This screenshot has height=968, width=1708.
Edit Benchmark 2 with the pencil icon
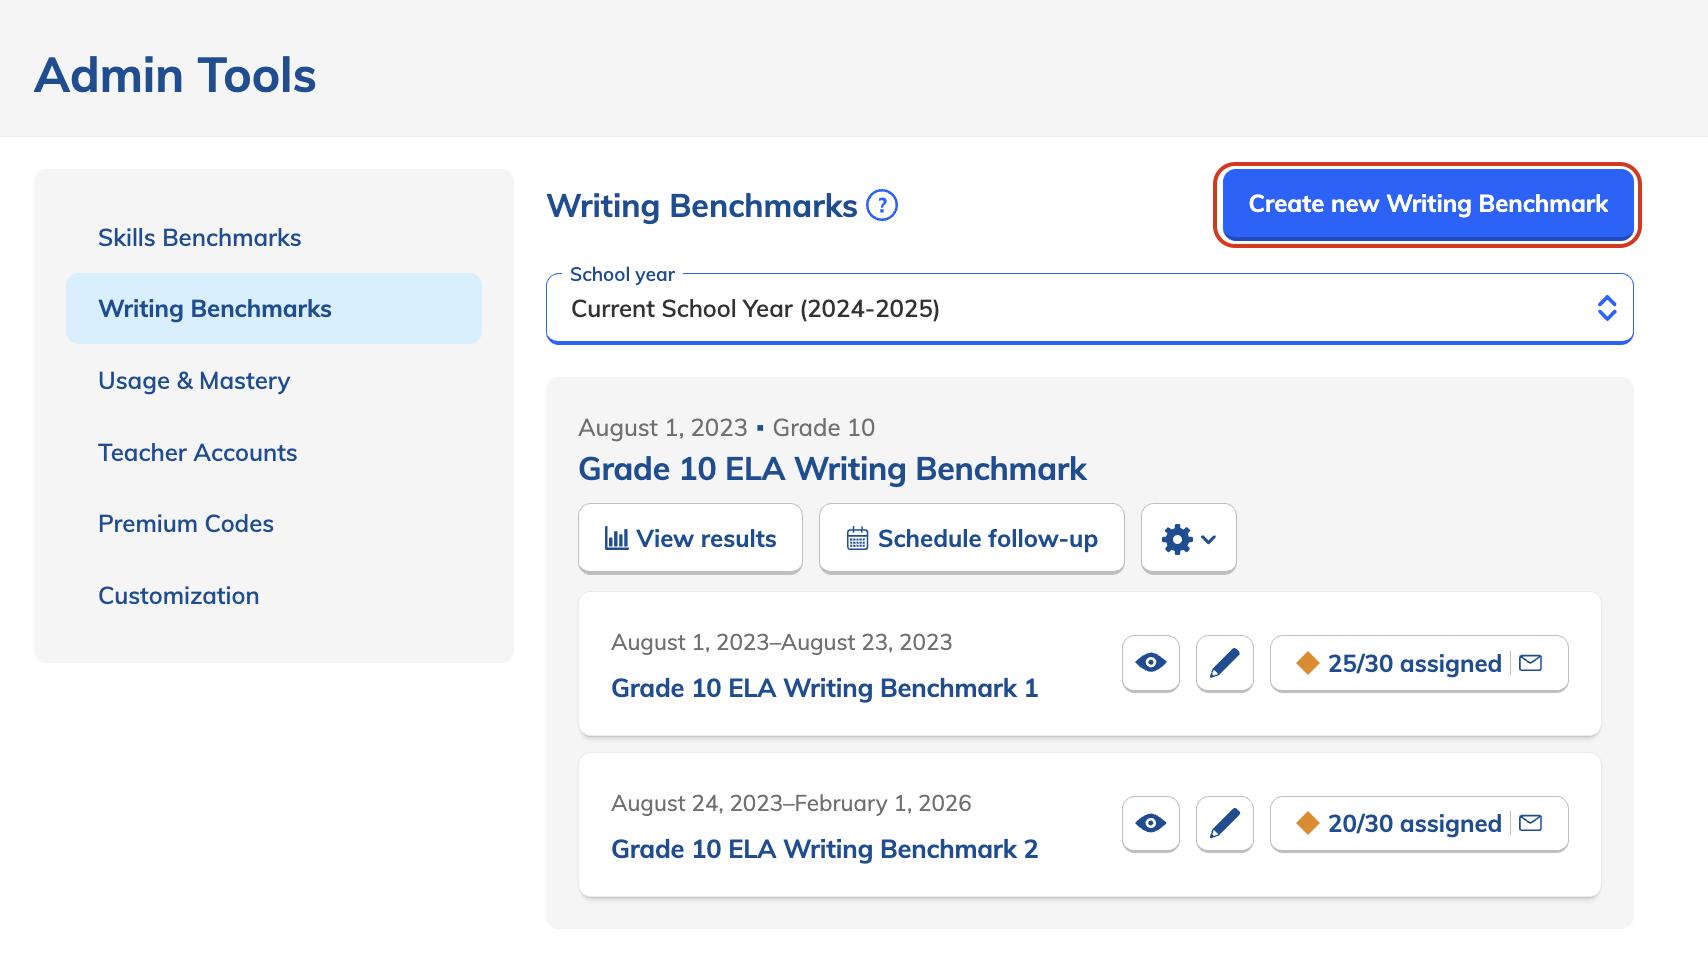1225,823
